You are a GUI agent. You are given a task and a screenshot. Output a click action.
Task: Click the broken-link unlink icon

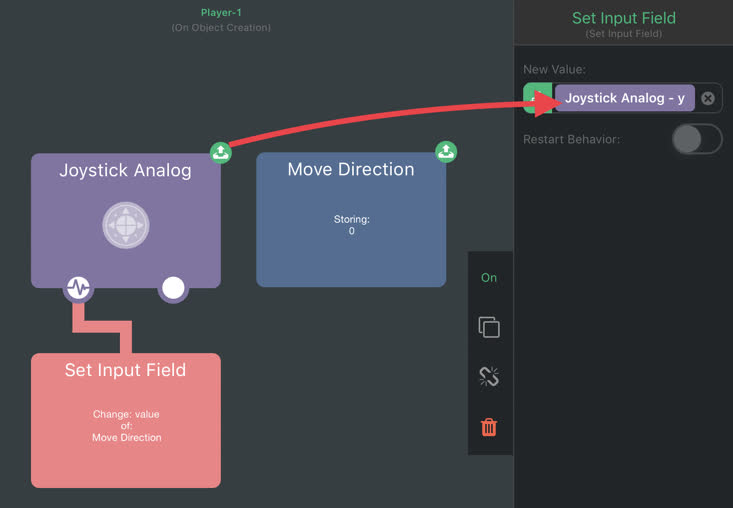coord(489,377)
